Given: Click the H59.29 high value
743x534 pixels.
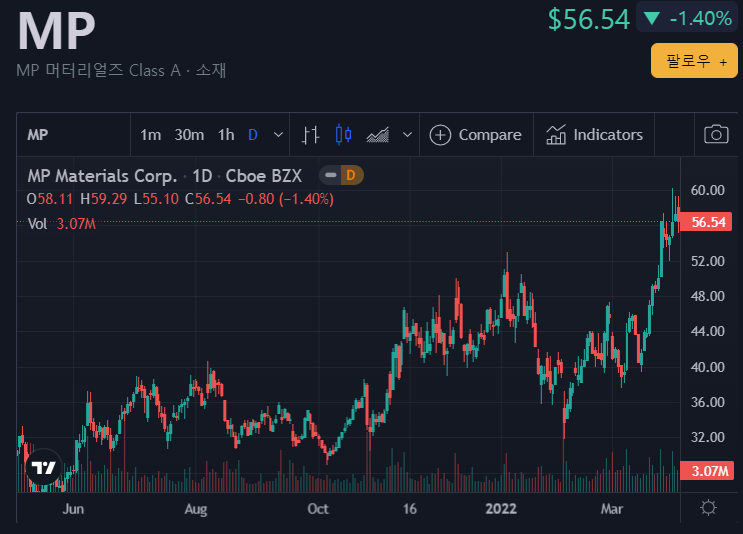Looking at the screenshot, I should [103, 199].
